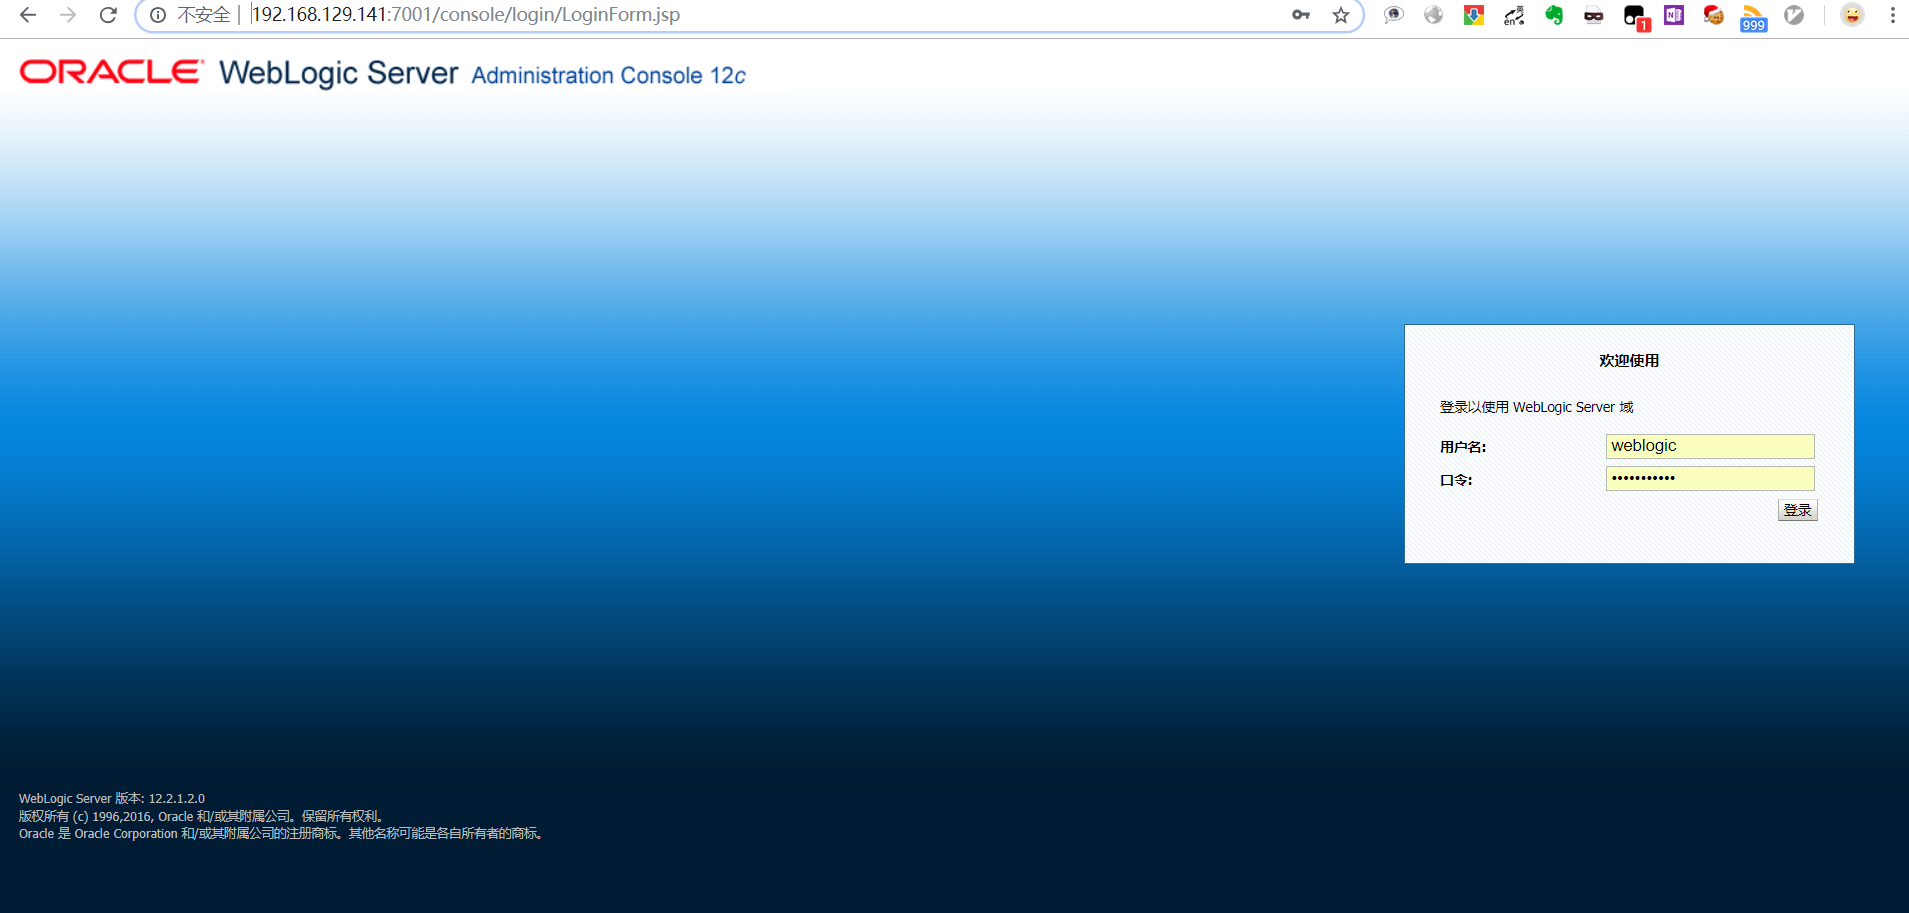The width and height of the screenshot is (1909, 913).
Task: Open saved passwords key icon
Action: tap(1301, 15)
